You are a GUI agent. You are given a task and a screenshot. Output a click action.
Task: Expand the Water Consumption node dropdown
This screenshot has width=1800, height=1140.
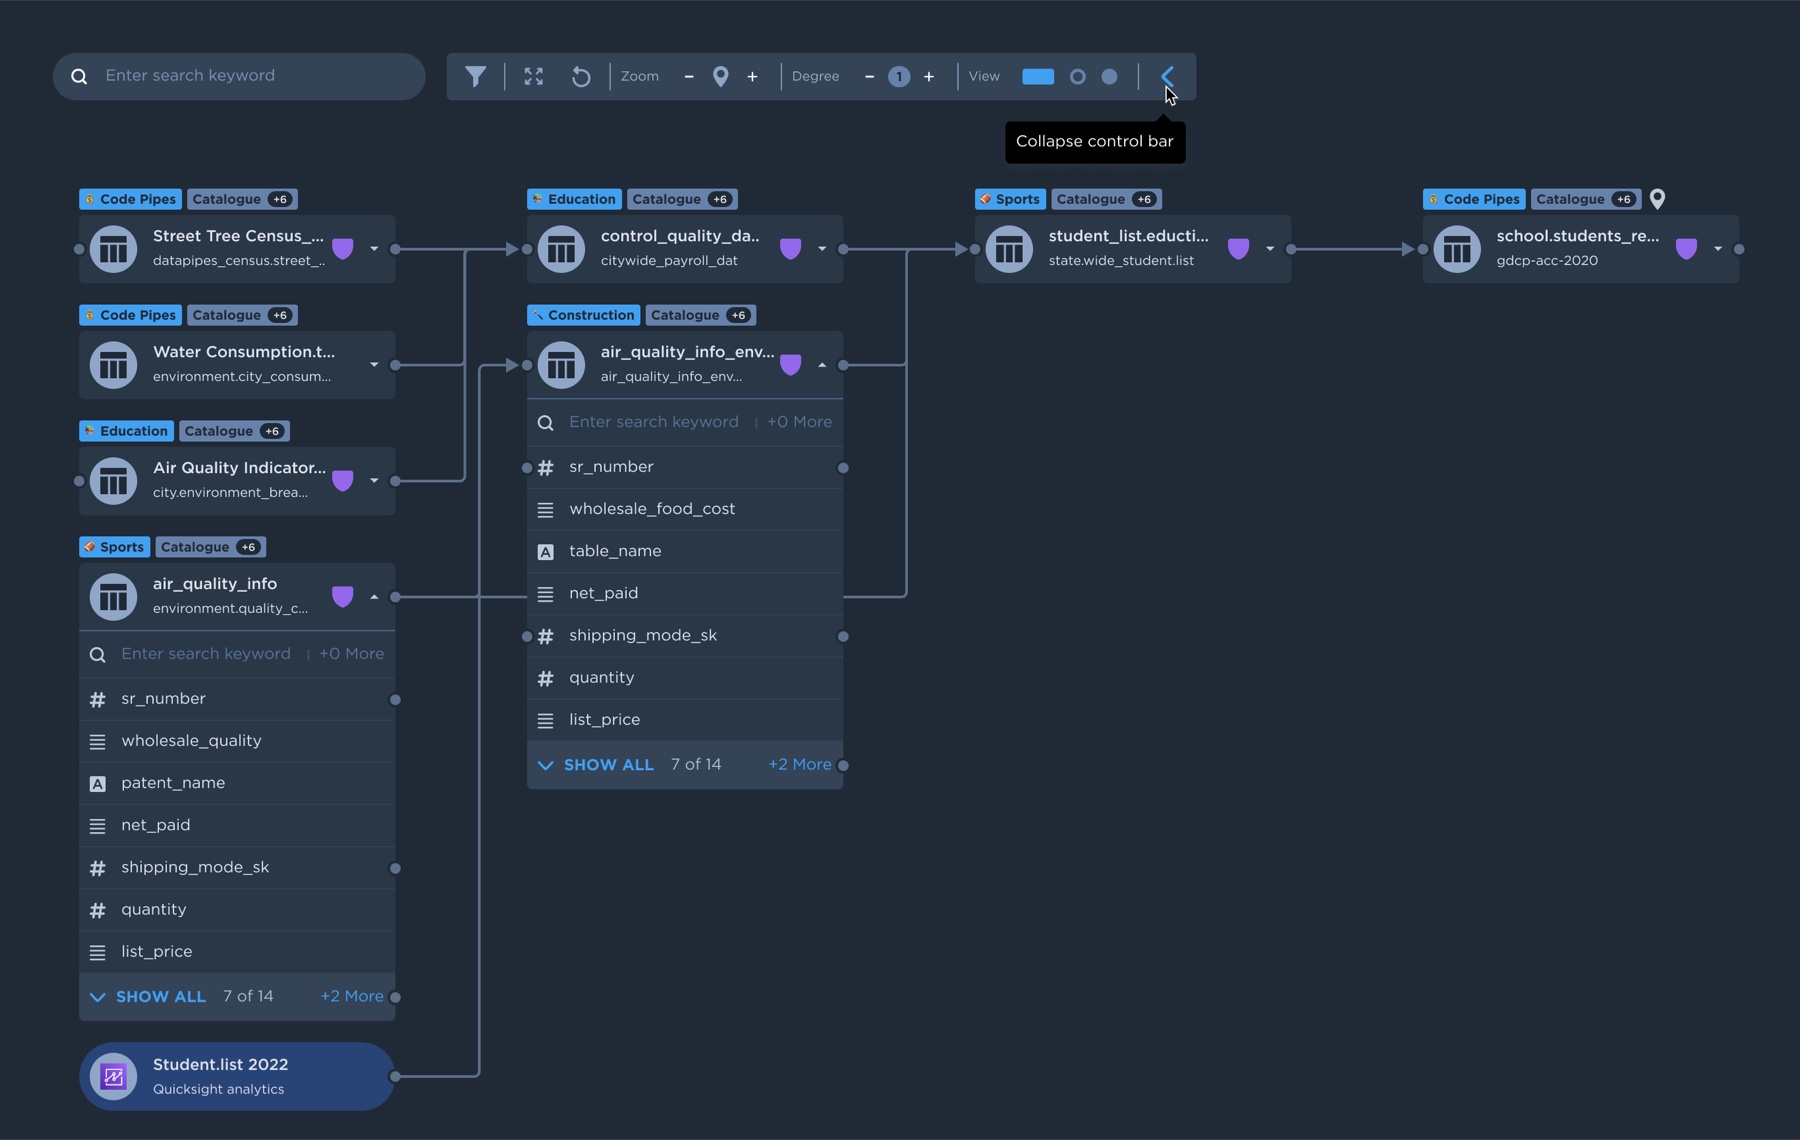point(374,365)
